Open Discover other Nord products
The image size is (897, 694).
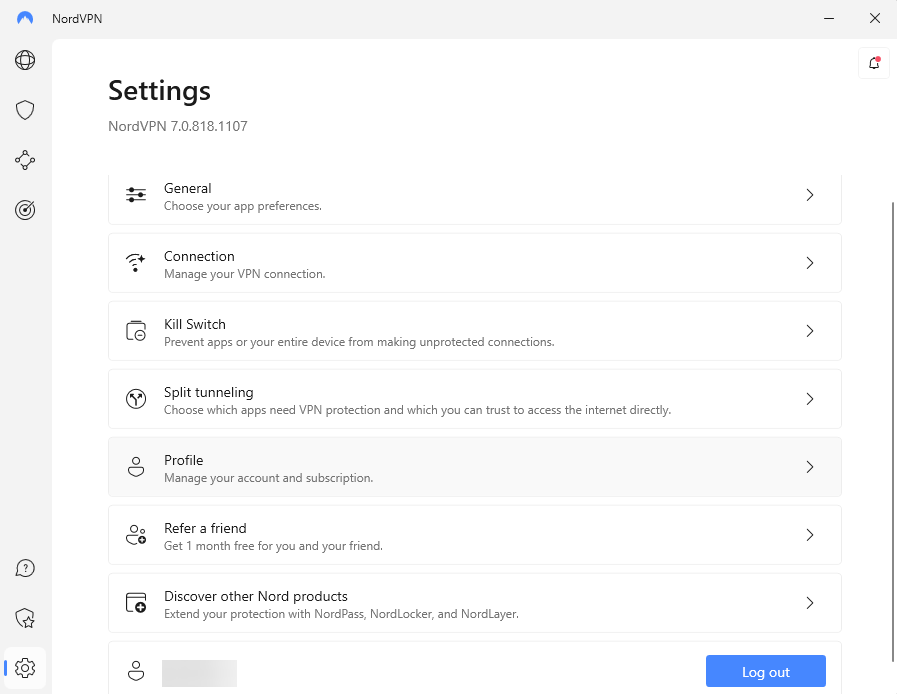[x=474, y=604]
